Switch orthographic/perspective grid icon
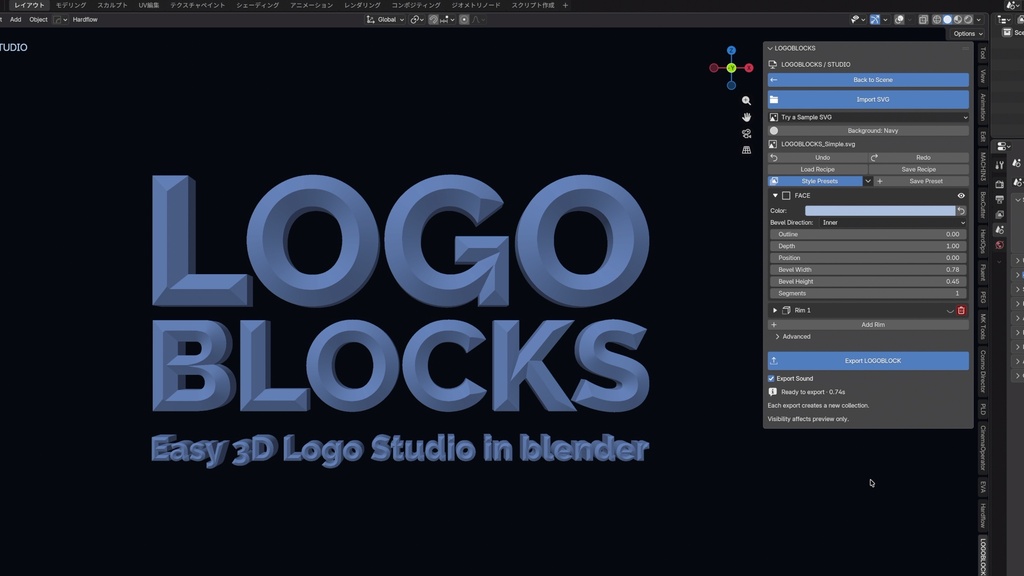The height and width of the screenshot is (576, 1024). click(x=746, y=150)
